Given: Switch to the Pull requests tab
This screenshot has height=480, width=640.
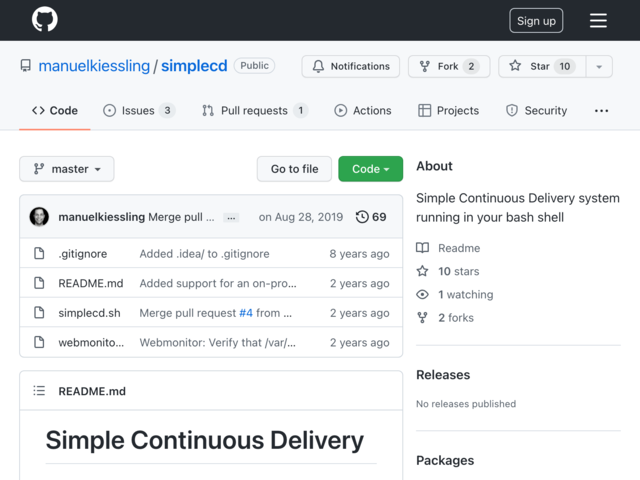Looking at the screenshot, I should [255, 111].
